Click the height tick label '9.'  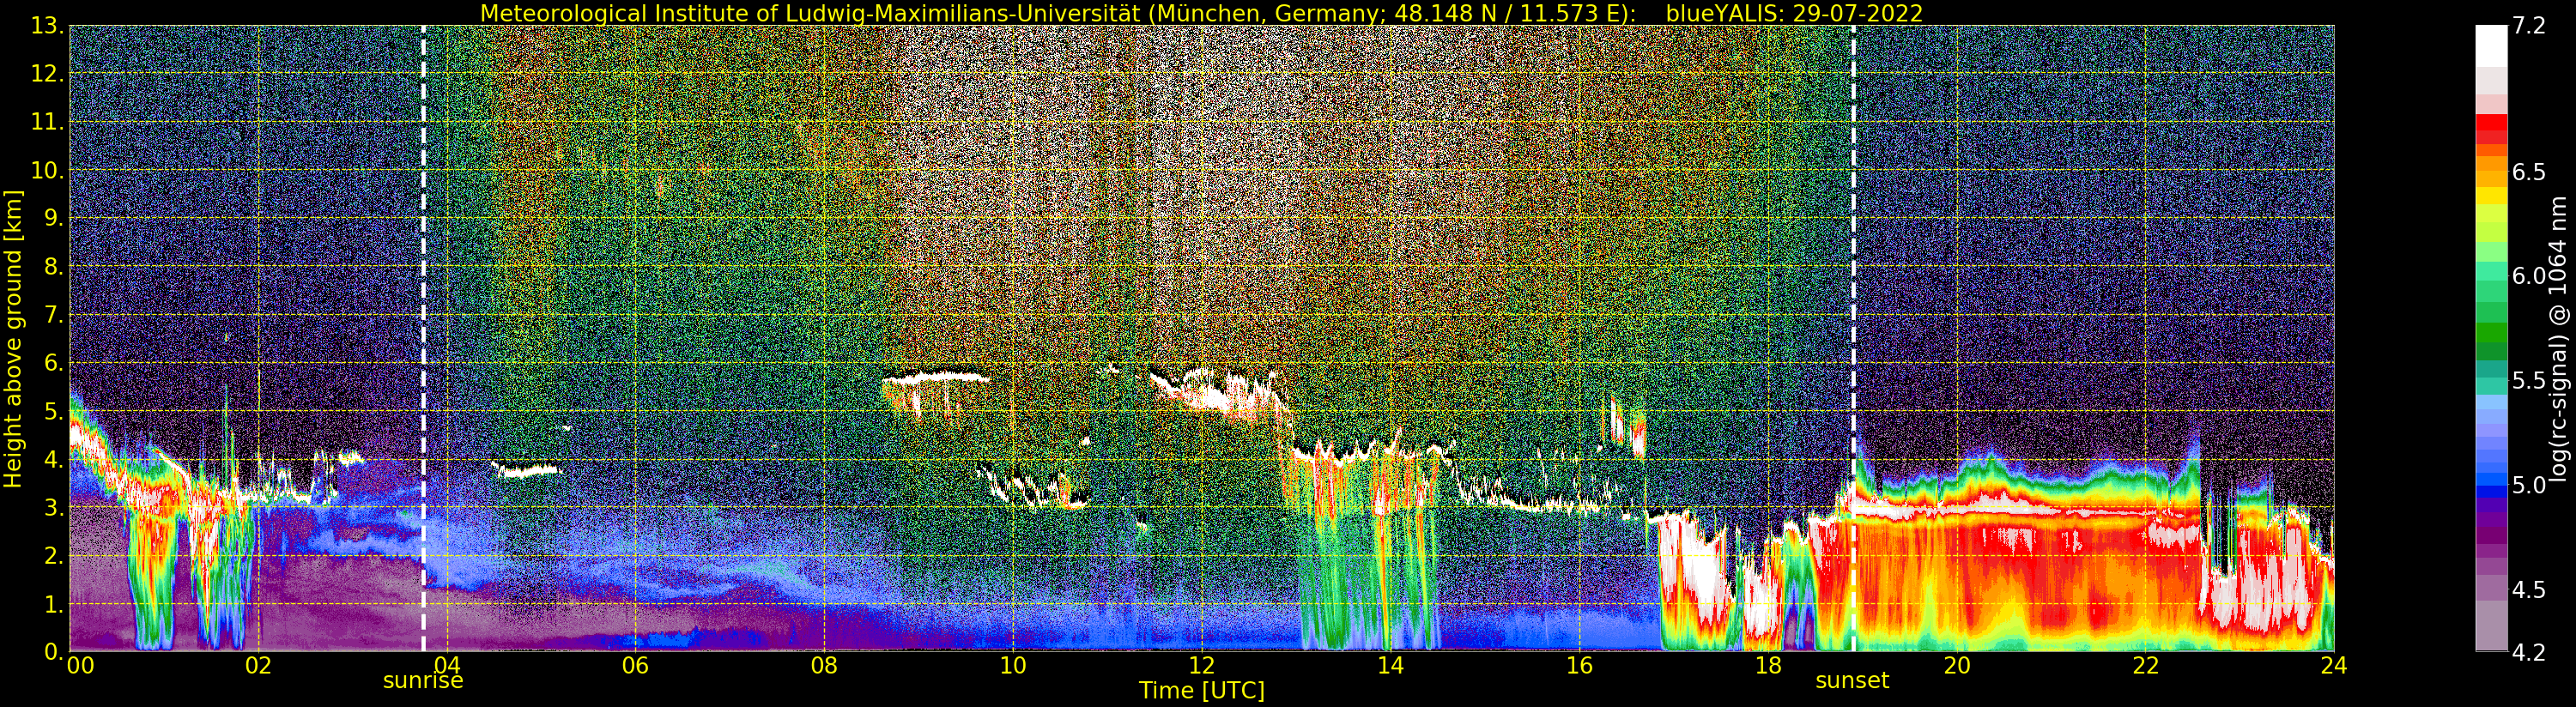click(54, 218)
